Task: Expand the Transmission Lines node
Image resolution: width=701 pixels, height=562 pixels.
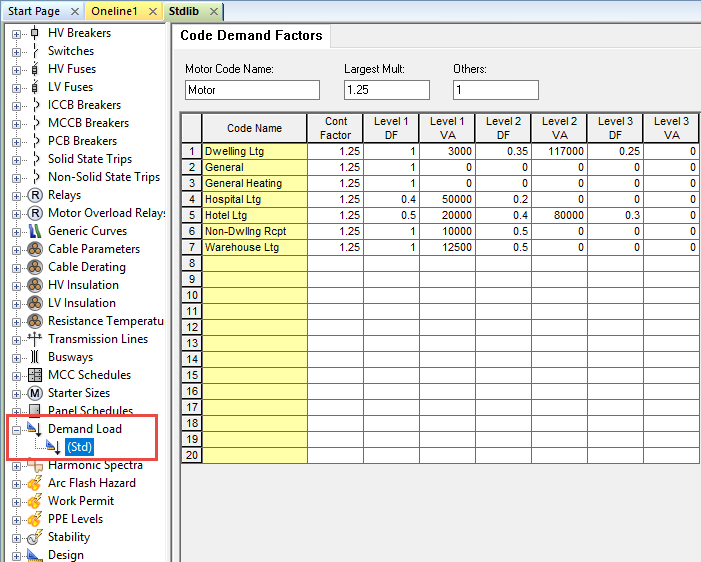Action: click(16, 339)
